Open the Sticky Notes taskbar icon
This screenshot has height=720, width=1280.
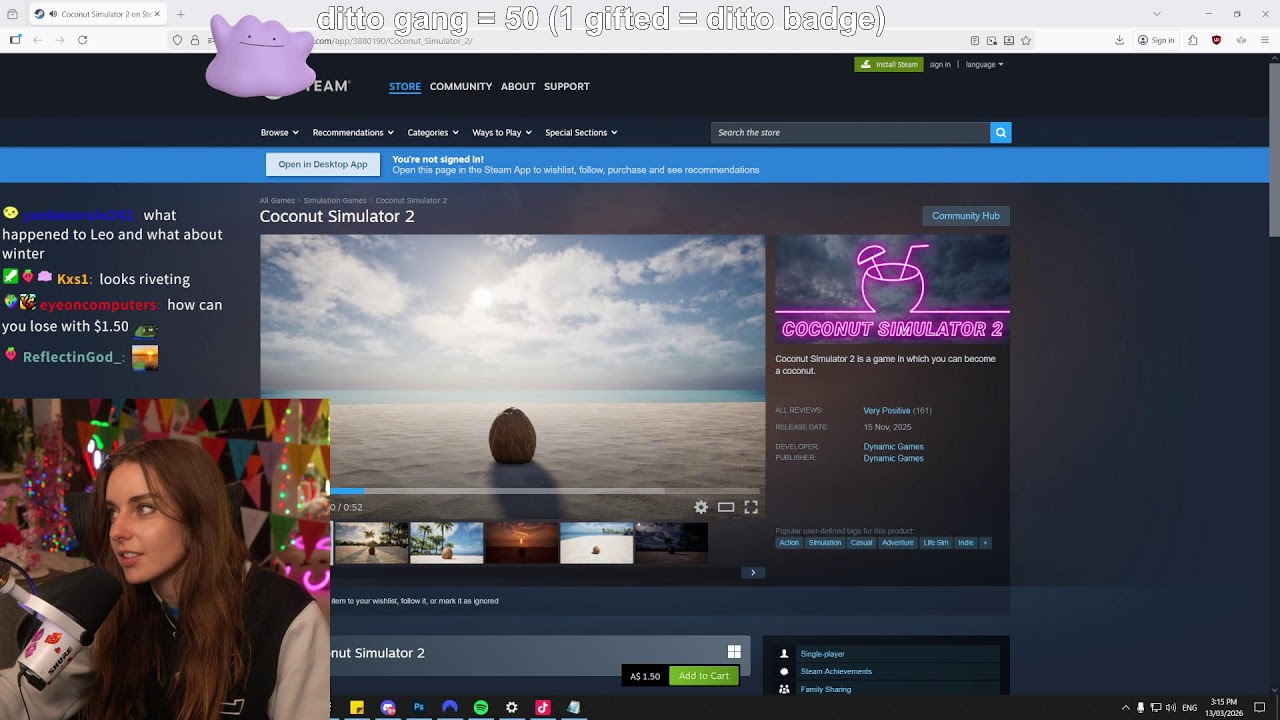tap(357, 707)
